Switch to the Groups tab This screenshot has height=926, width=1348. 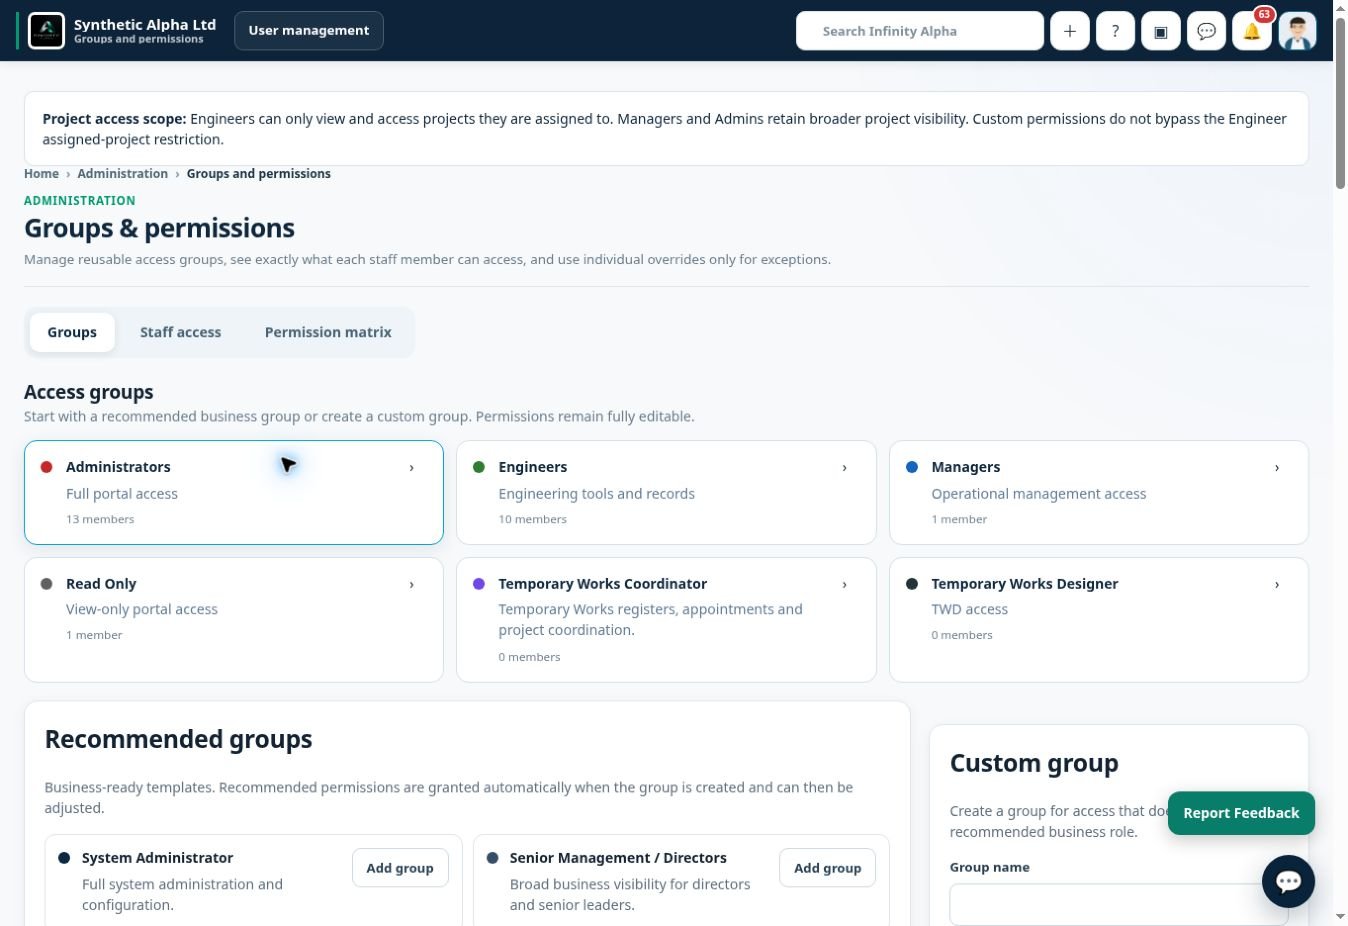coord(72,332)
